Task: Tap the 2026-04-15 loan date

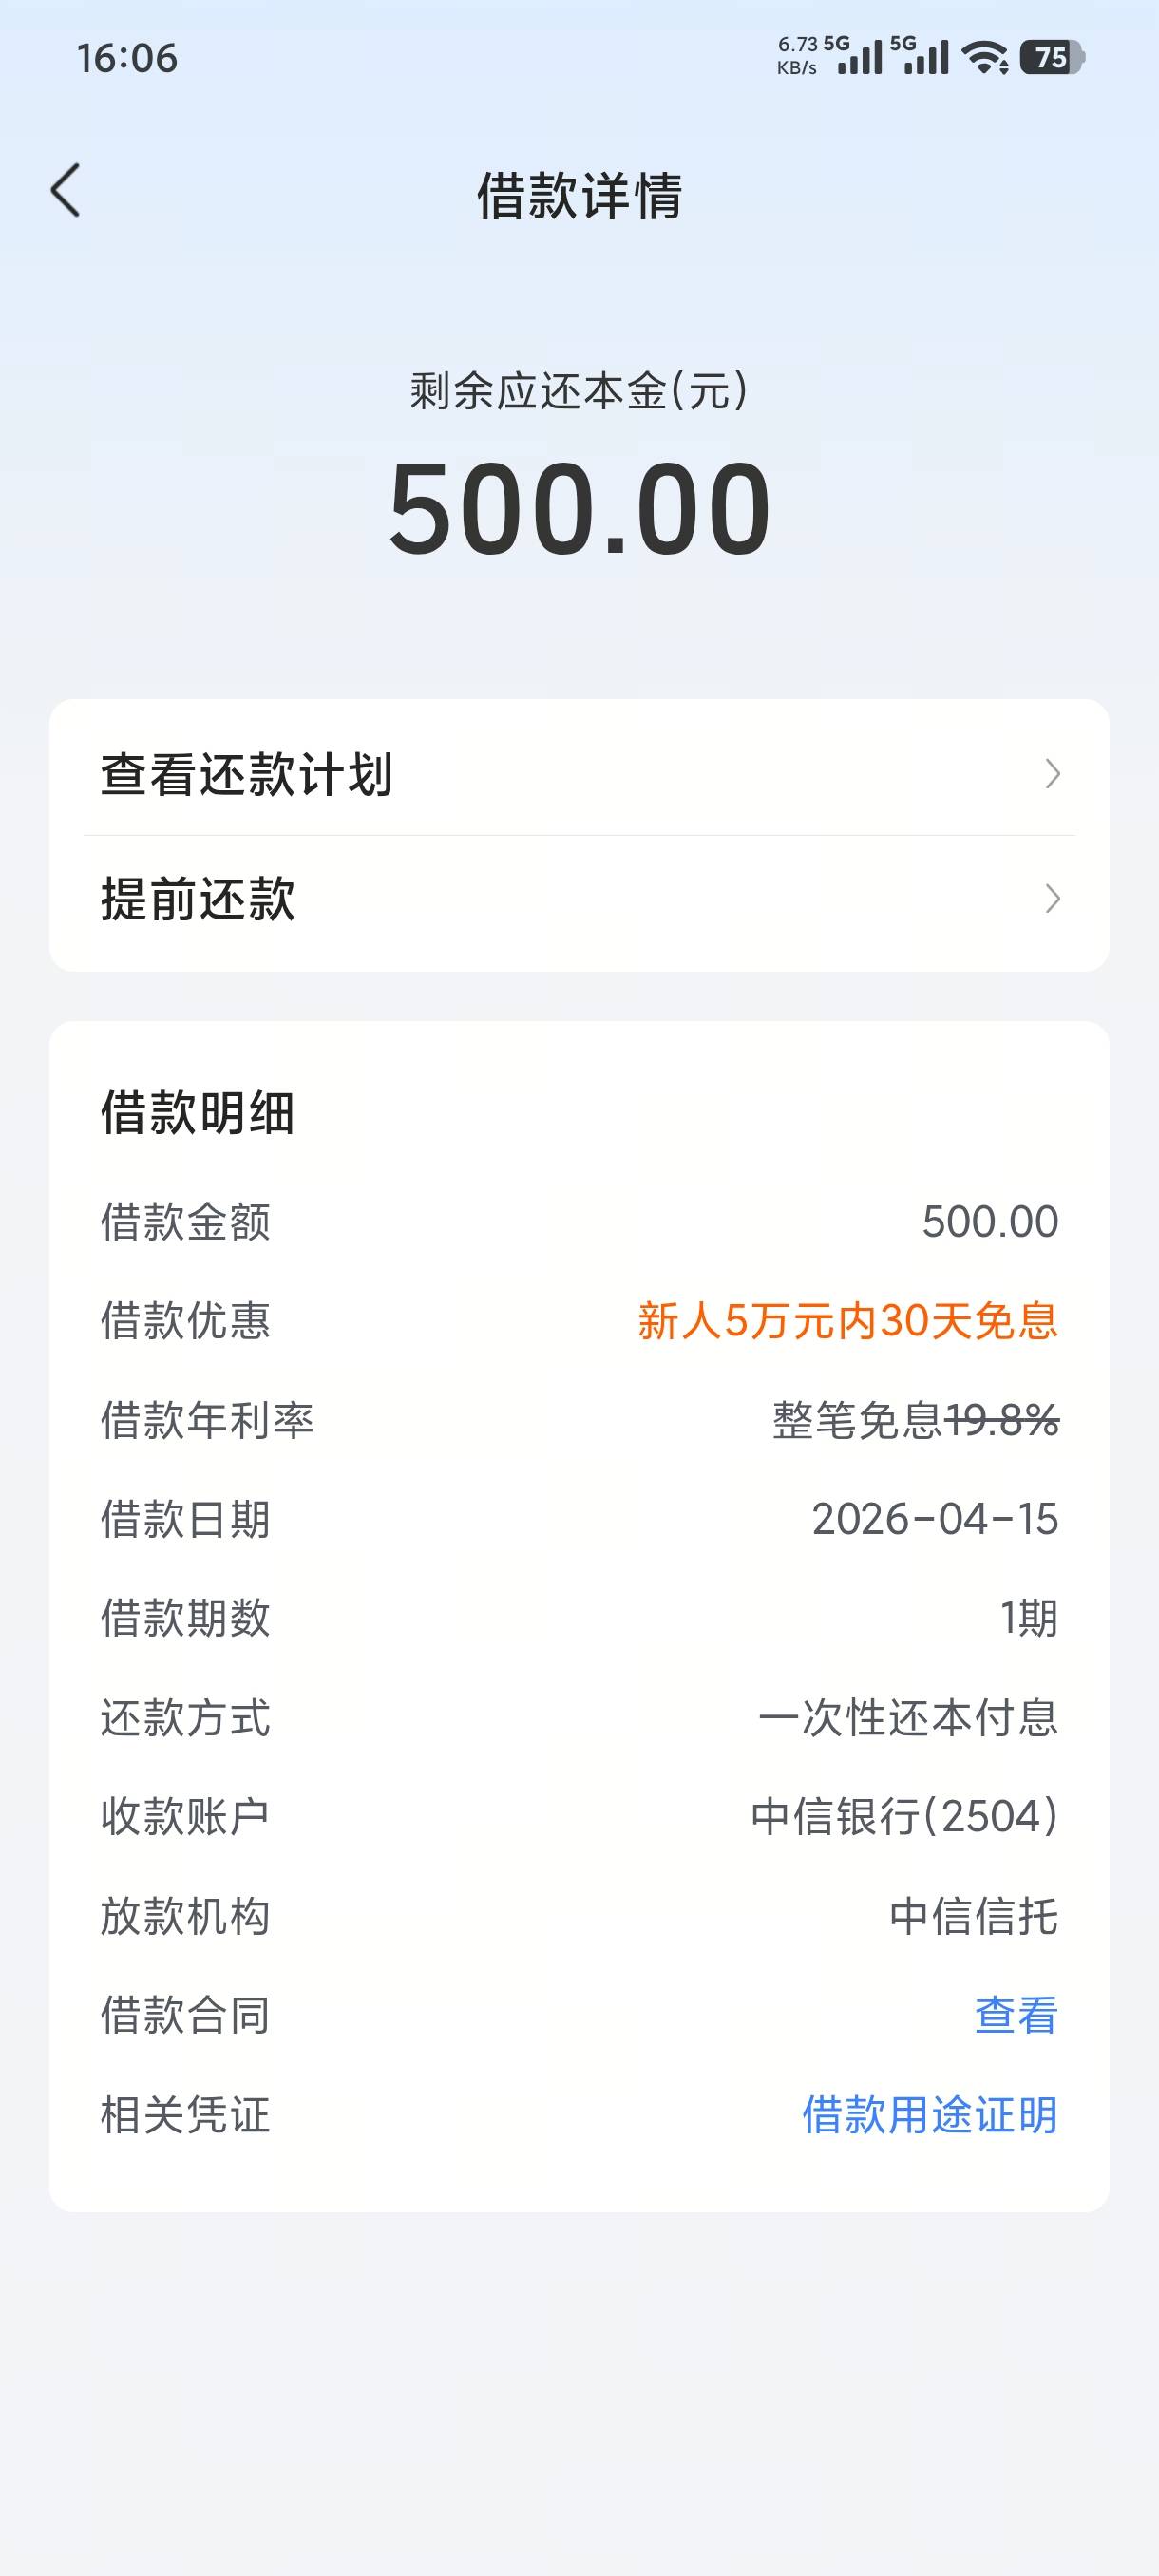Action: pos(934,1519)
